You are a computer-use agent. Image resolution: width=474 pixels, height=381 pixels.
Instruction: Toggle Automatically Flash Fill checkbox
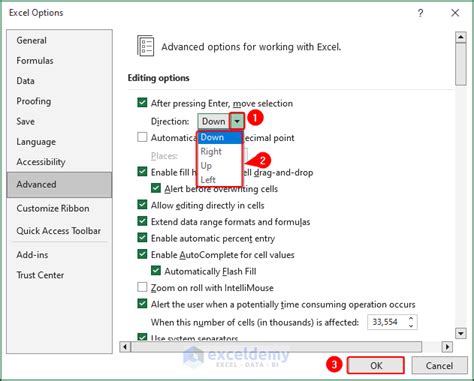pos(156,271)
